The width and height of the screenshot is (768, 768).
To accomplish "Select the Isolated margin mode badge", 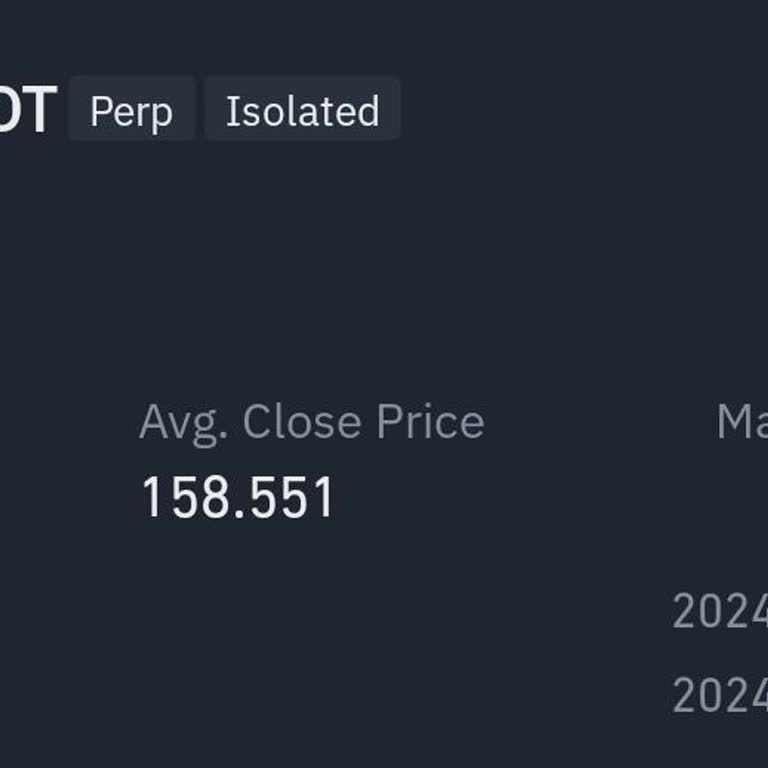I will pyautogui.click(x=302, y=111).
